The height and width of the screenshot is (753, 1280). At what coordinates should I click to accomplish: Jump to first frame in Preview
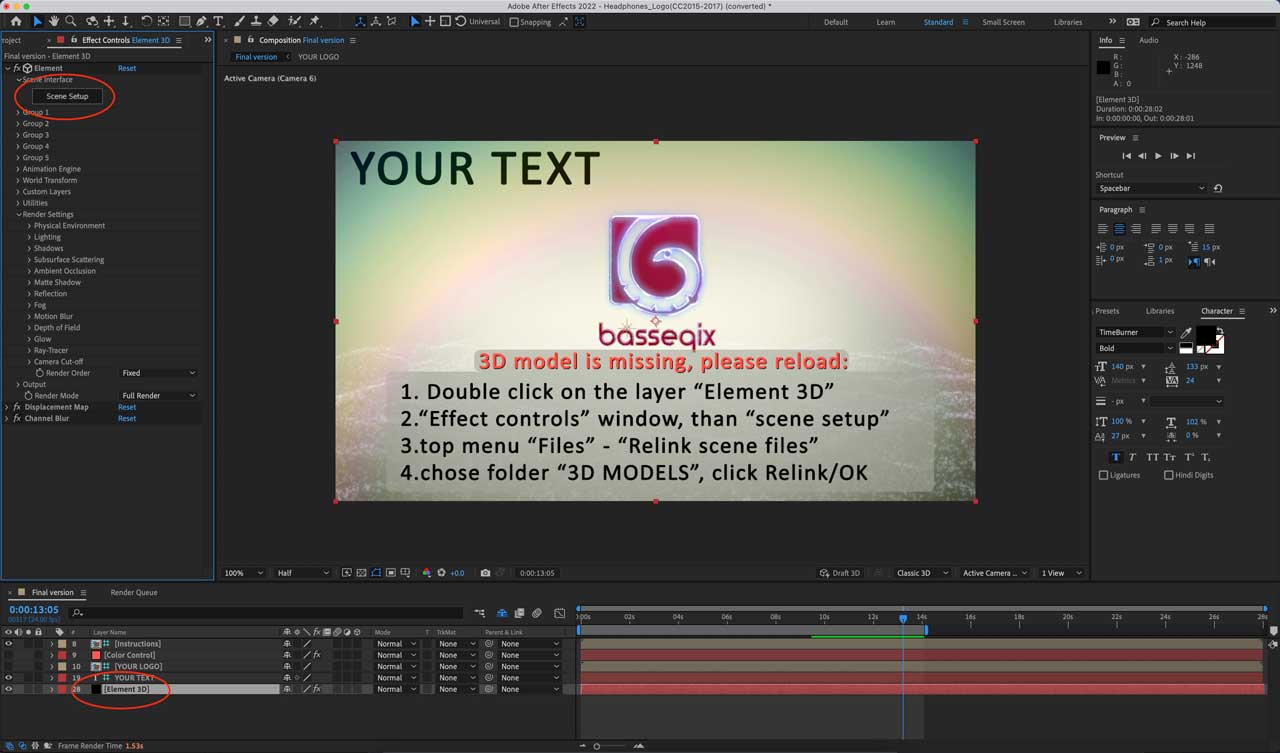[x=1126, y=156]
